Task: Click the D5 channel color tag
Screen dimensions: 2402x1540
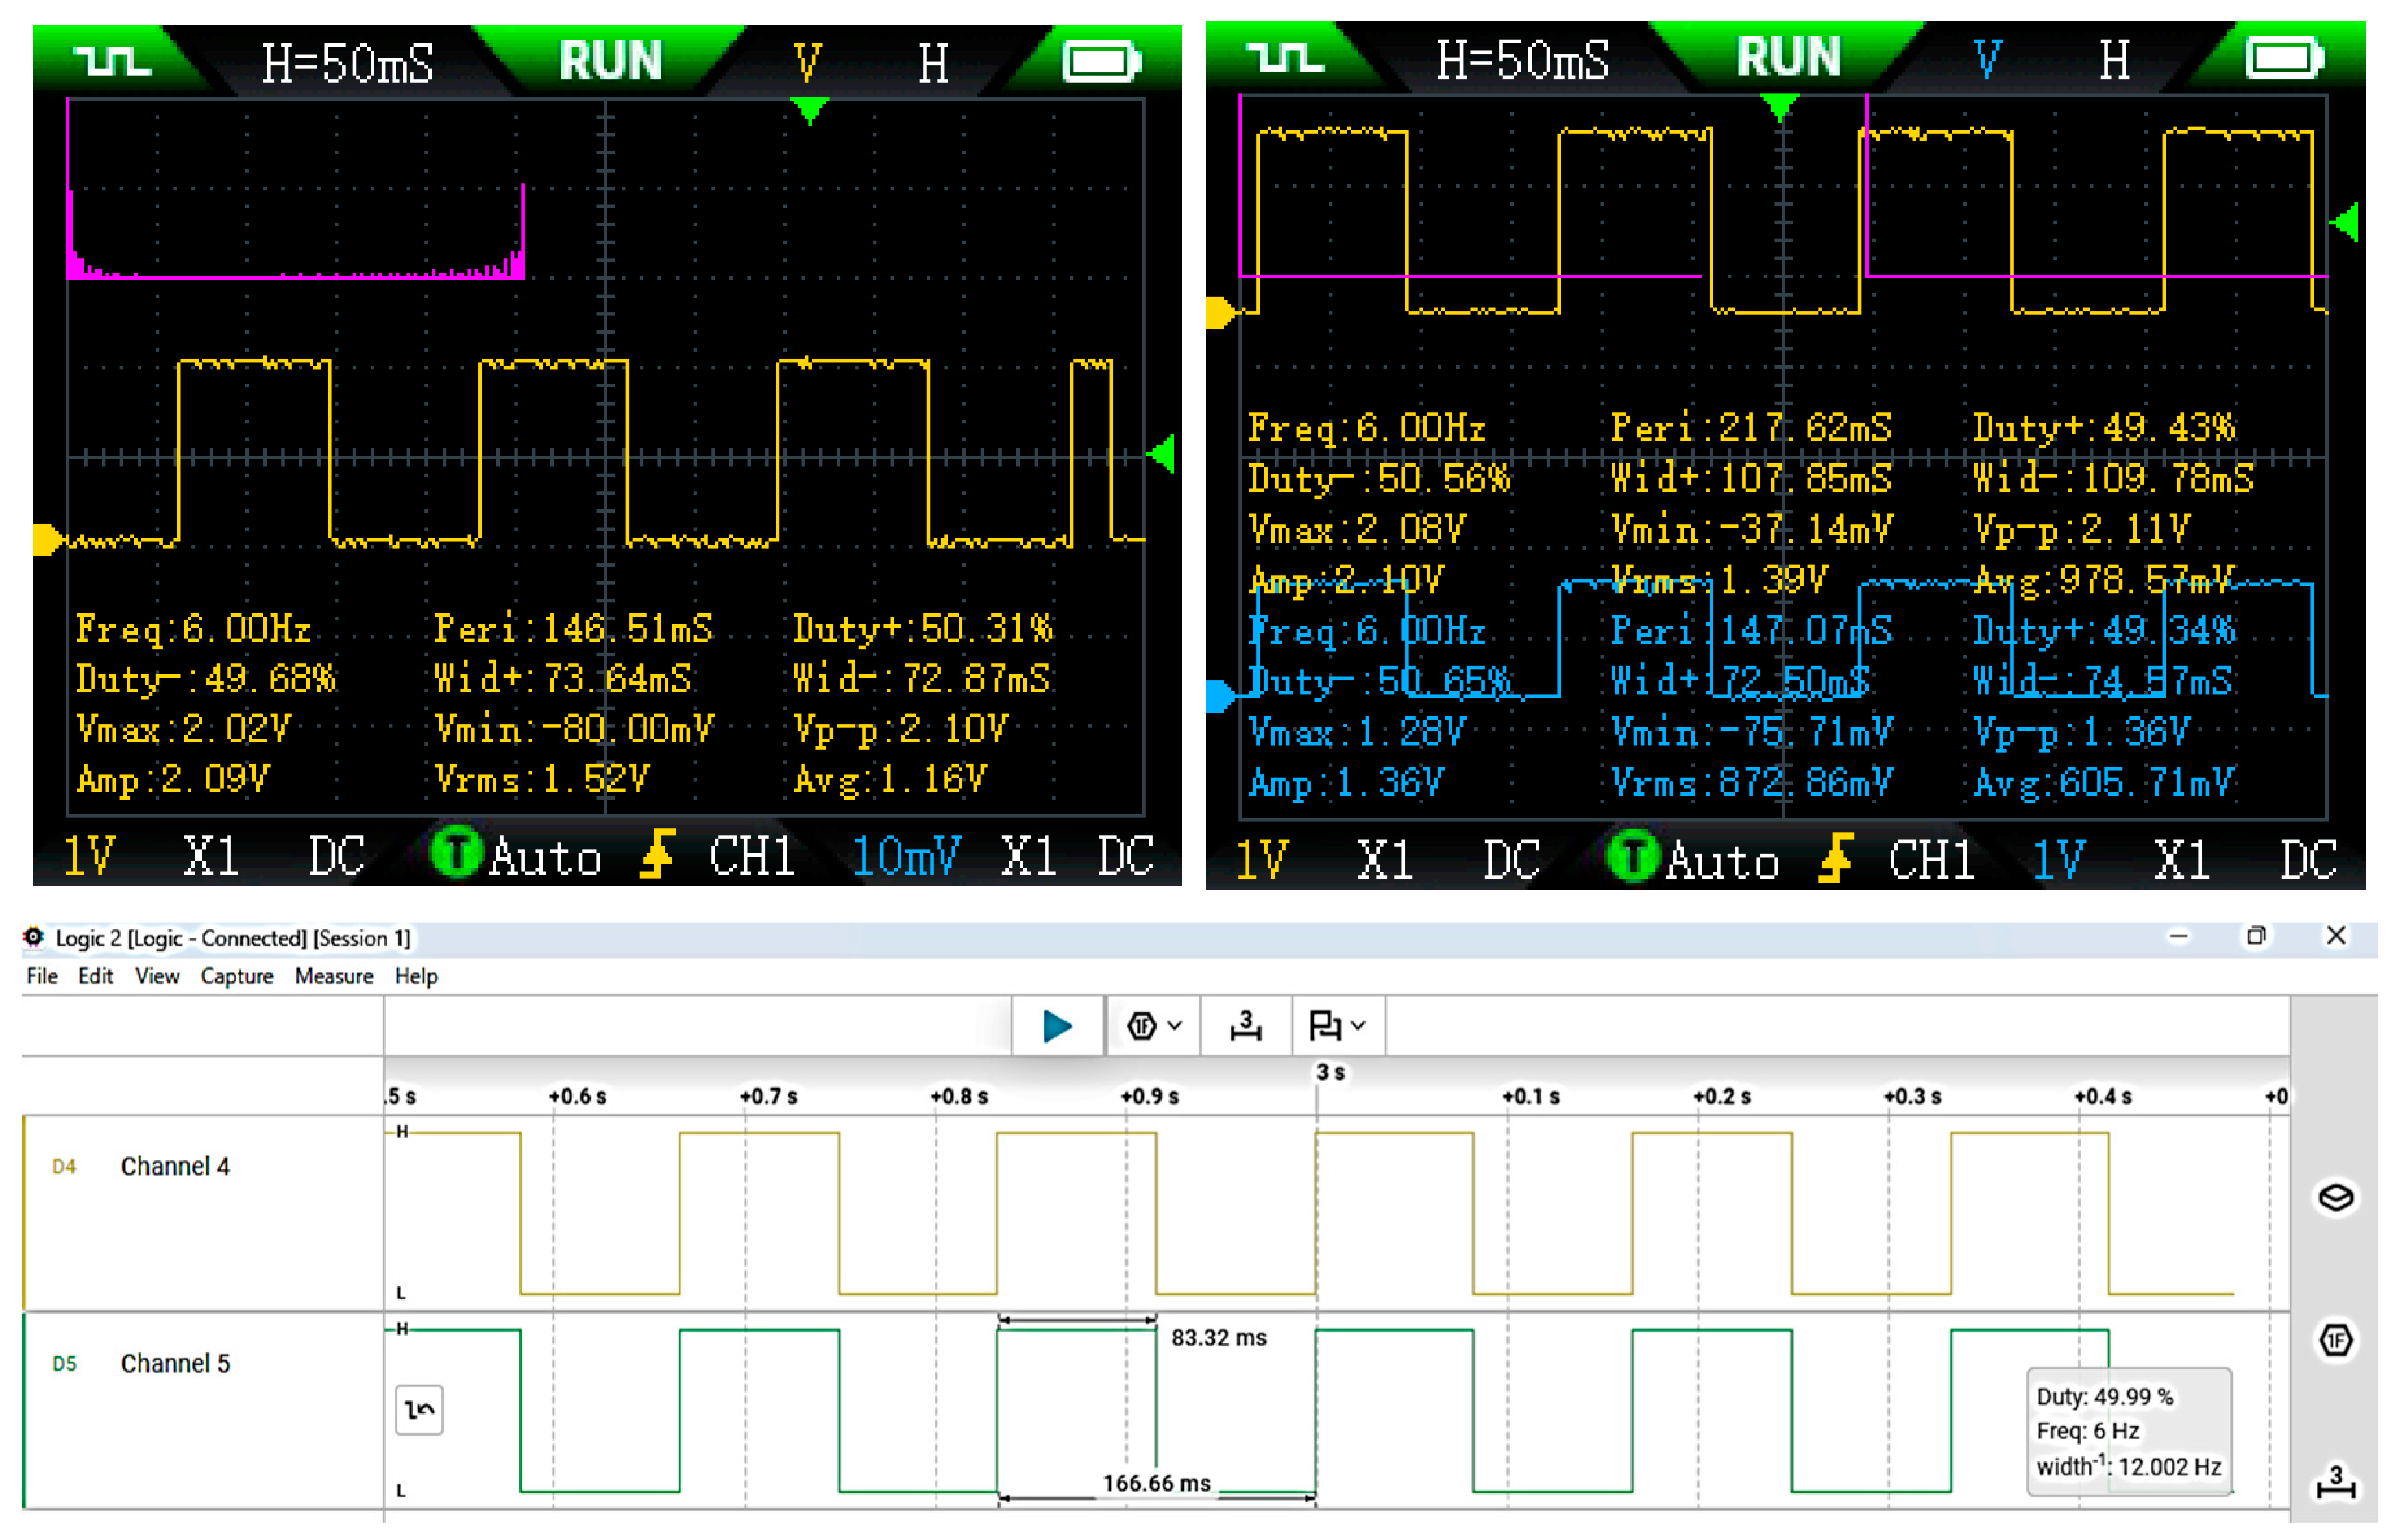Action: [64, 1364]
